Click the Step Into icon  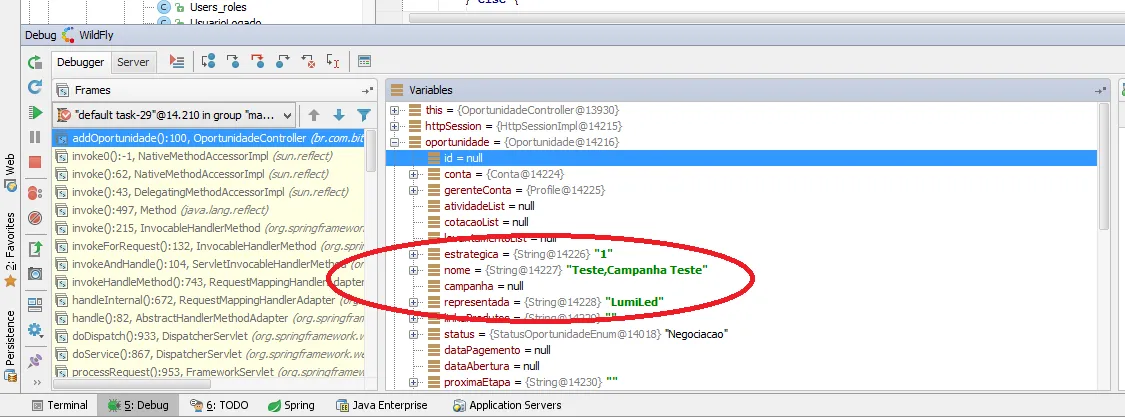232,62
